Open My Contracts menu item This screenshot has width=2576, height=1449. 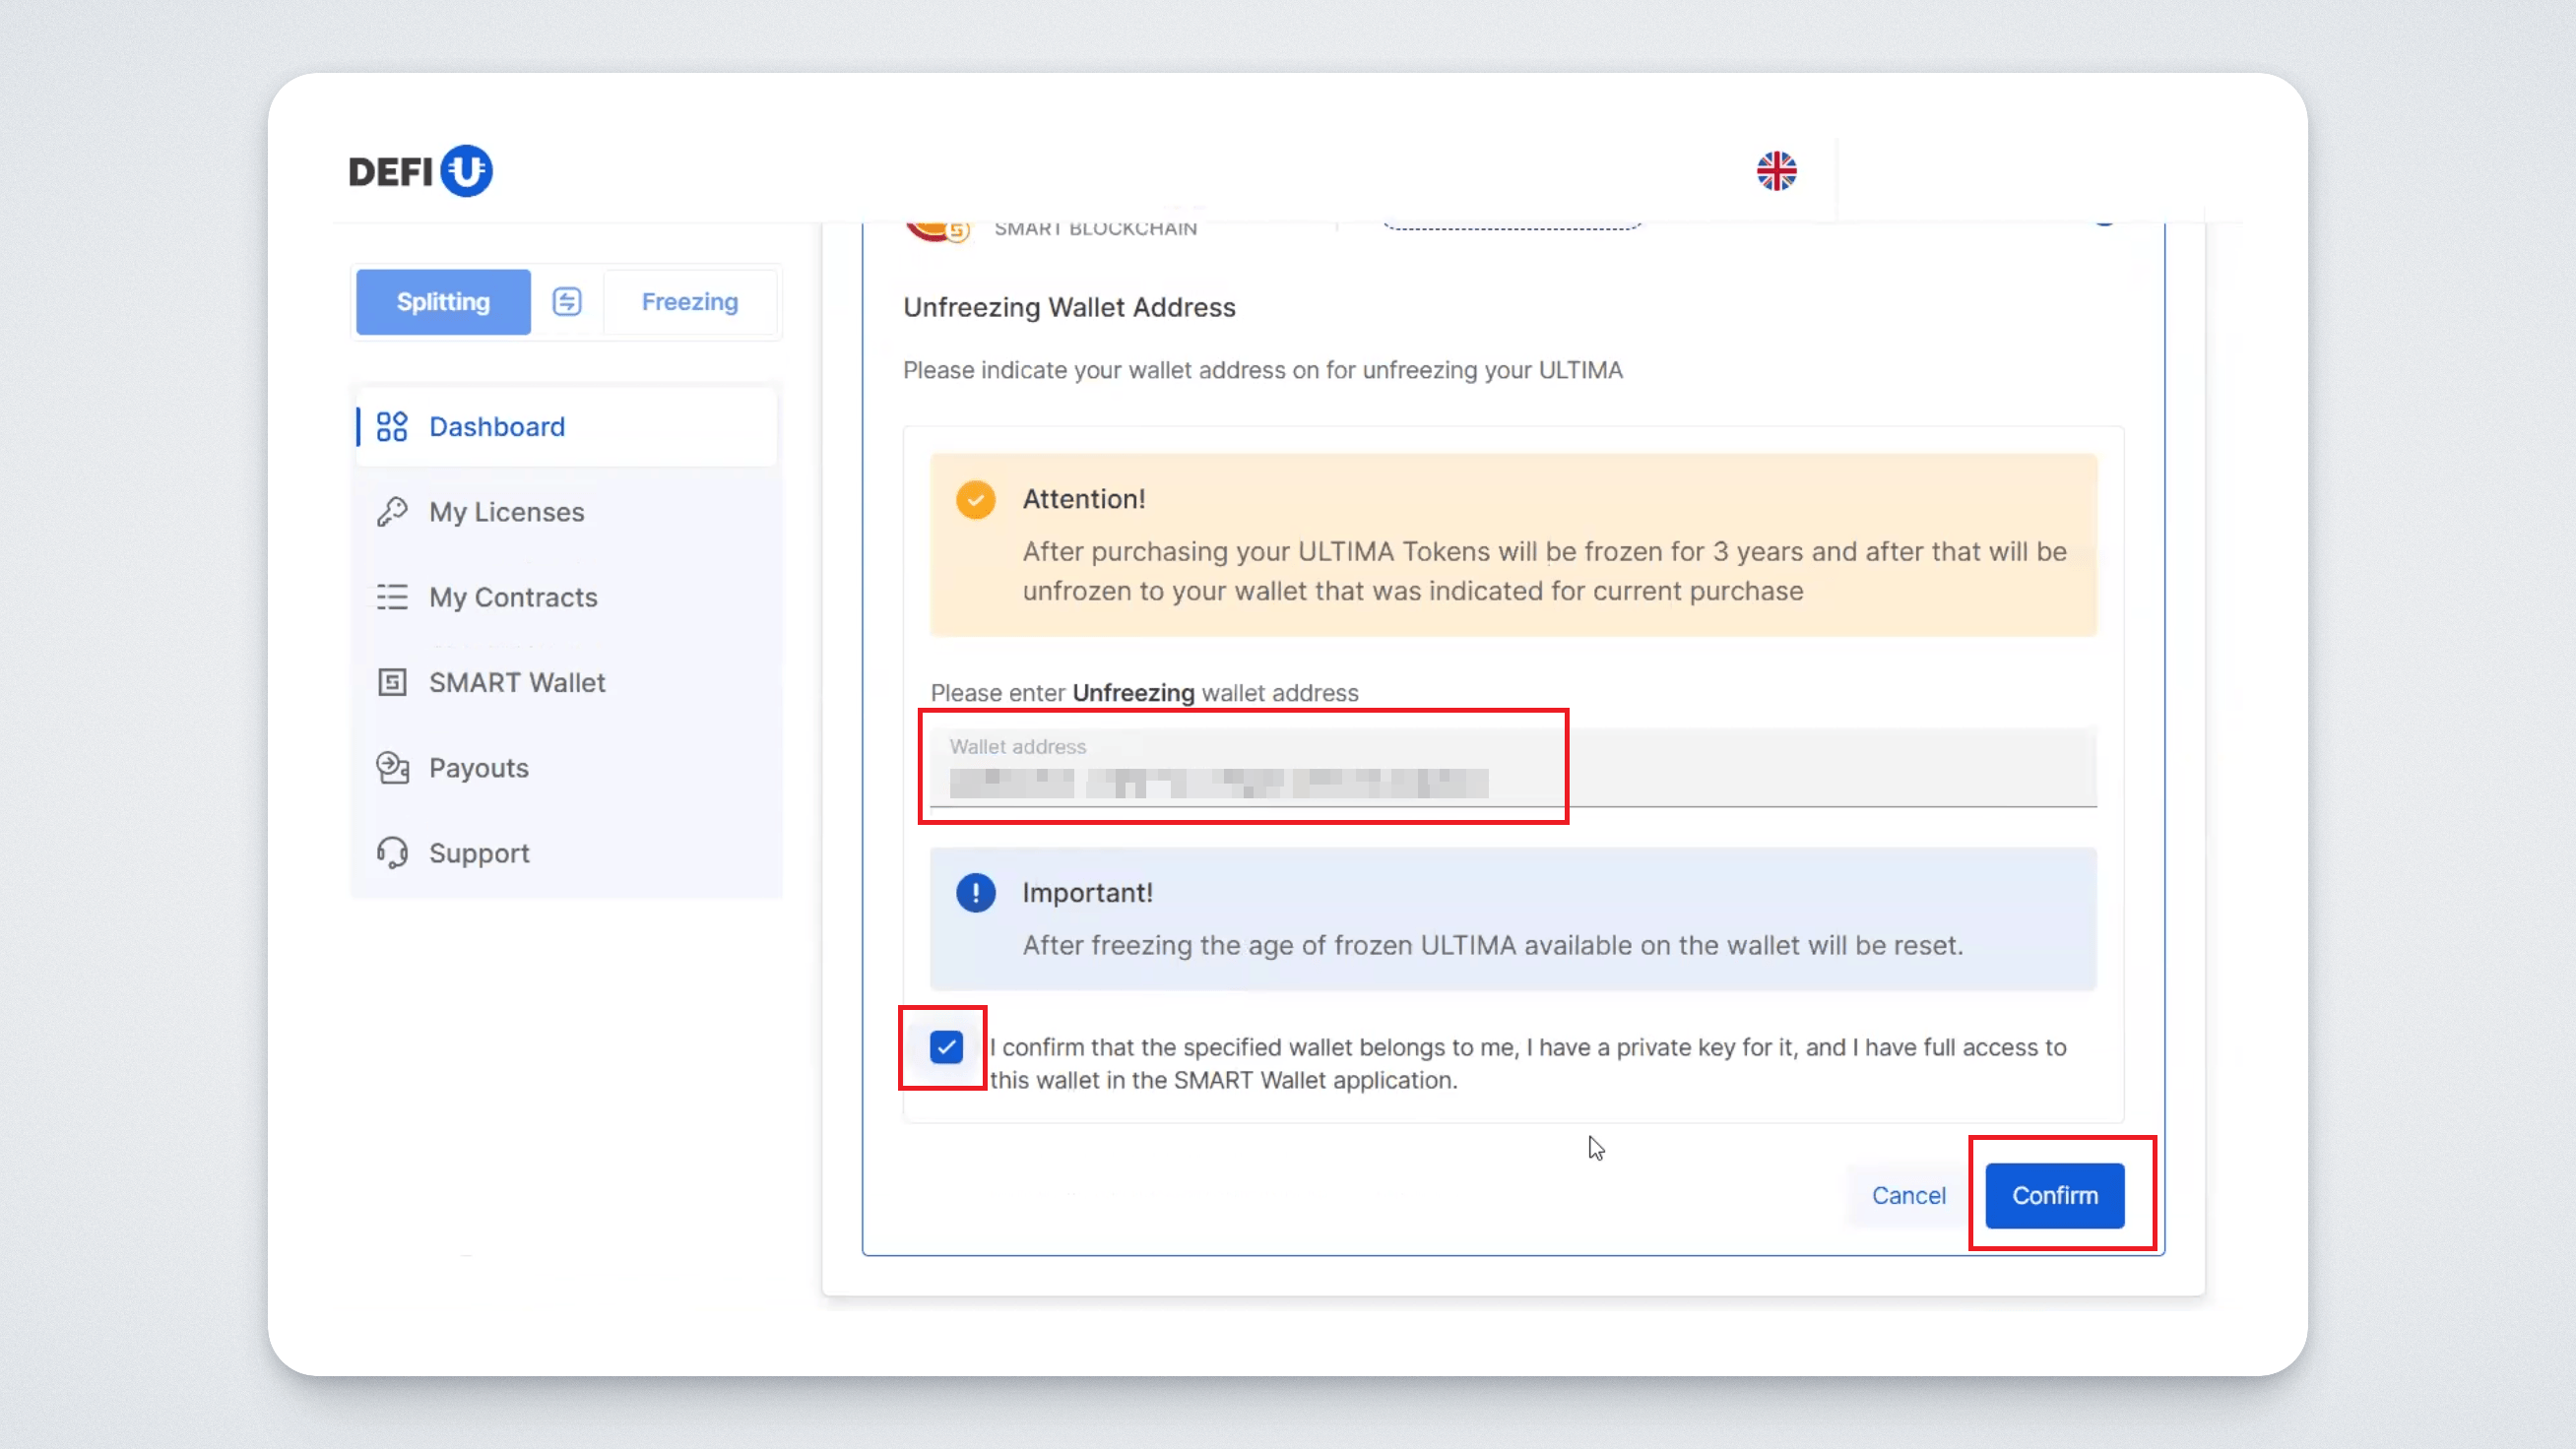pyautogui.click(x=513, y=597)
